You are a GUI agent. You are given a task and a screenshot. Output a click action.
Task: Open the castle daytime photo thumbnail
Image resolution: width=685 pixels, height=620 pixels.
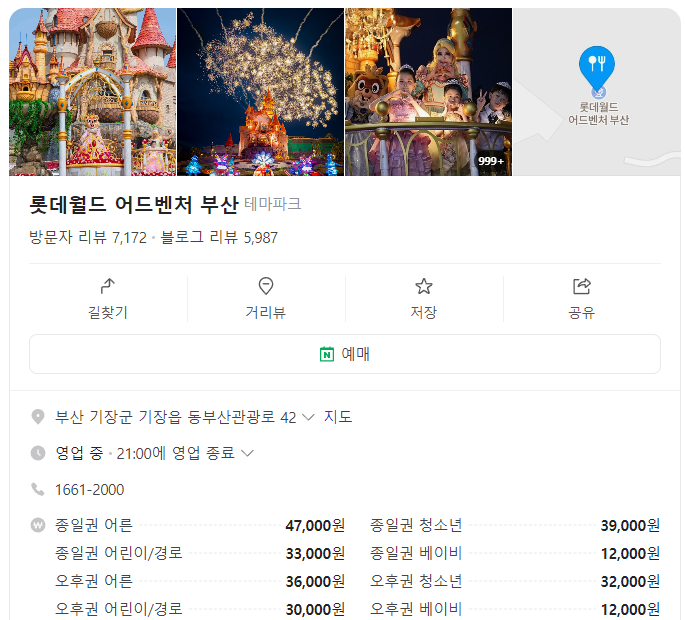pyautogui.click(x=93, y=92)
